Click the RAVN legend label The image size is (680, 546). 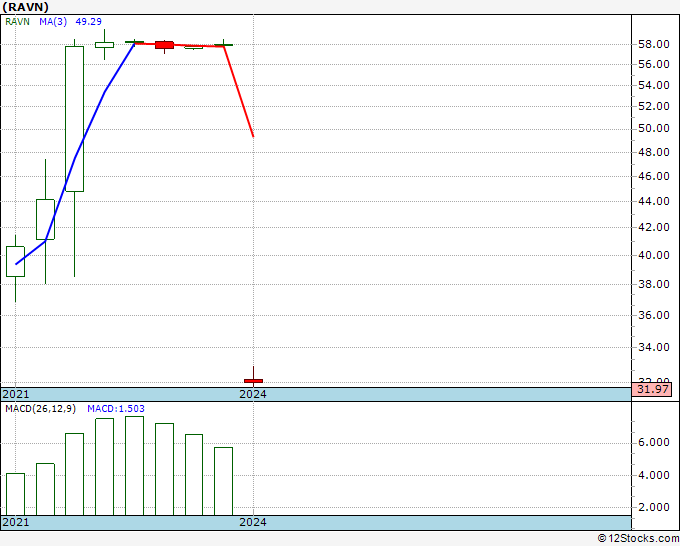tap(17, 22)
